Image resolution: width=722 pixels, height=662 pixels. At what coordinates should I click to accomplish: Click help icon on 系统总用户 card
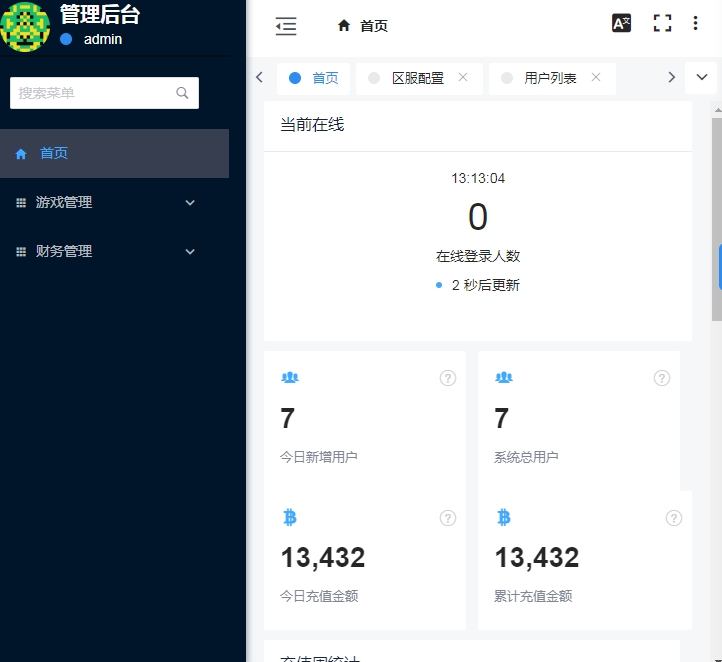(x=662, y=378)
